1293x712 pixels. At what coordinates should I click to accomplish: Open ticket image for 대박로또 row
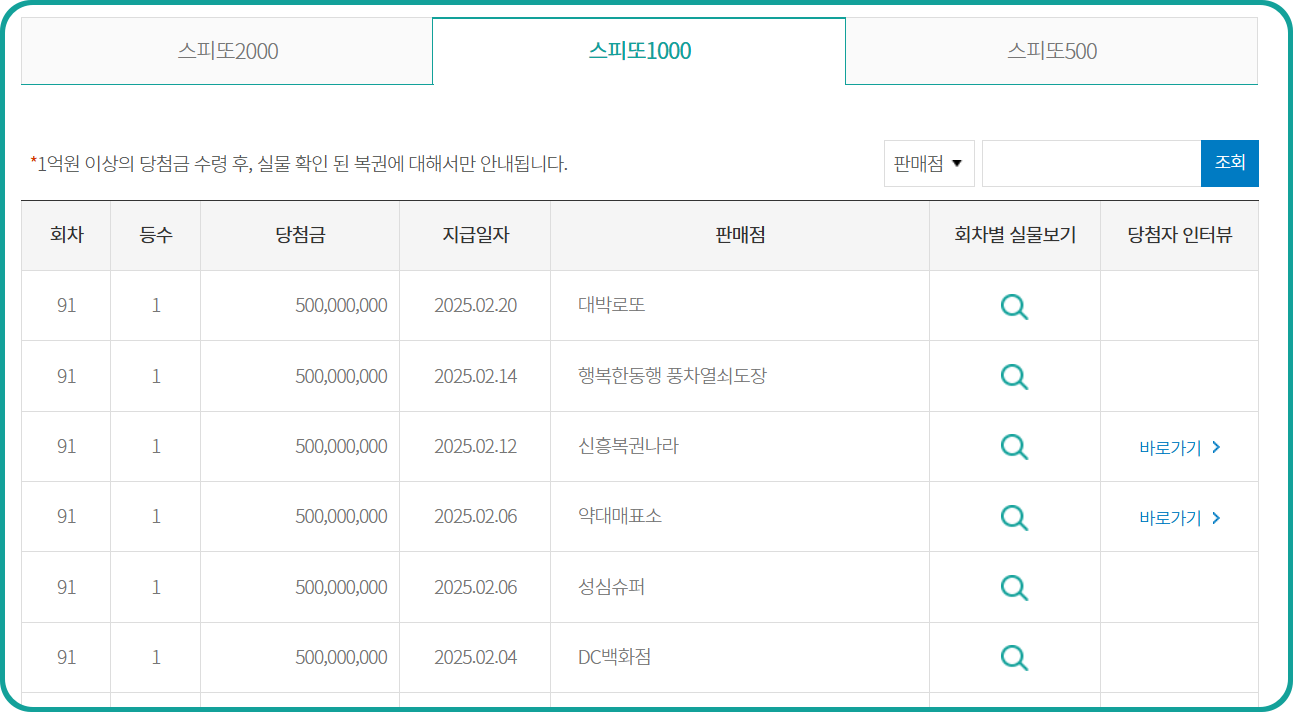point(1014,307)
